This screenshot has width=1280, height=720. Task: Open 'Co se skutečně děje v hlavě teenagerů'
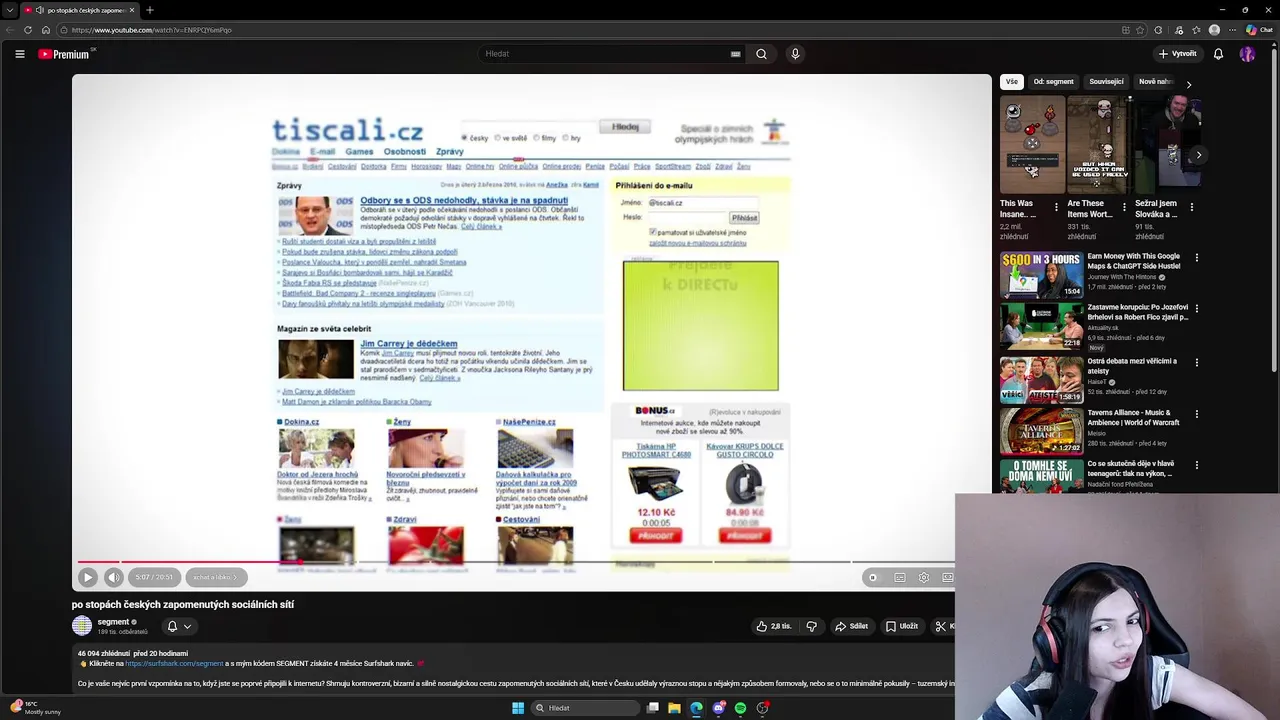[x=1041, y=476]
